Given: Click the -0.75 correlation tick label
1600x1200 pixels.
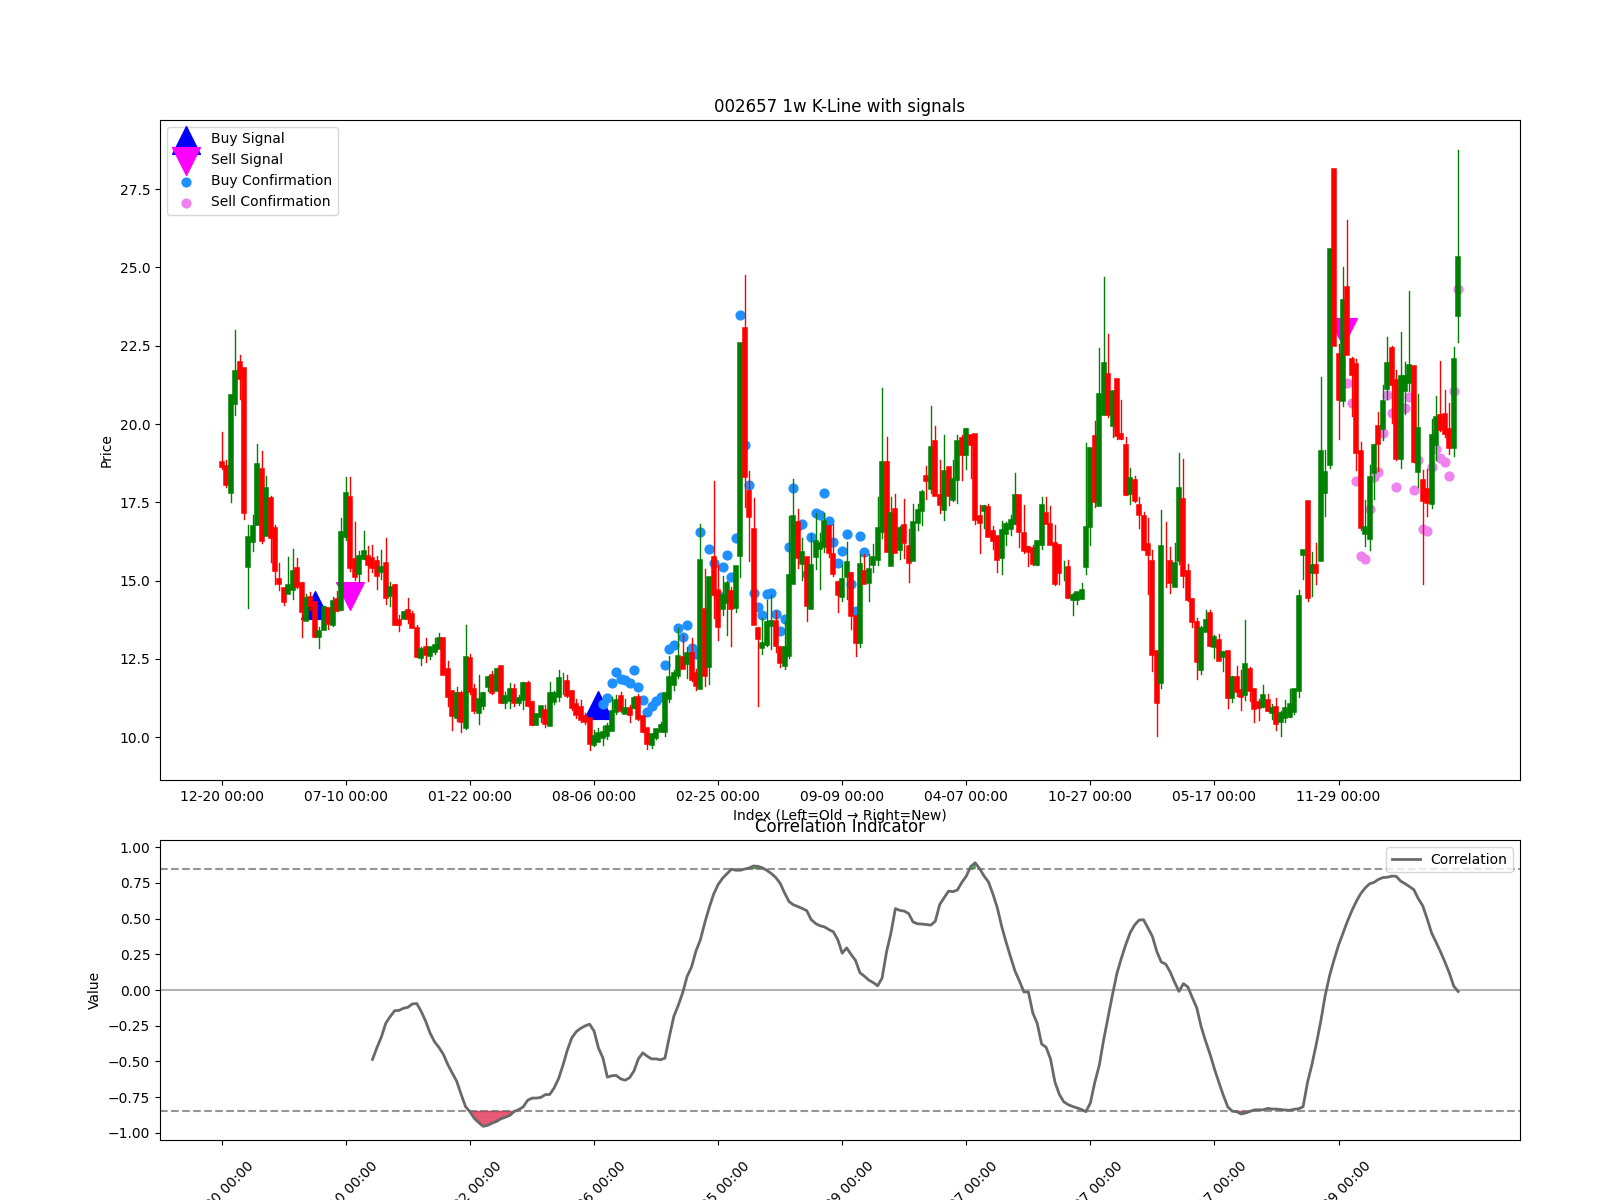Looking at the screenshot, I should click(130, 1098).
